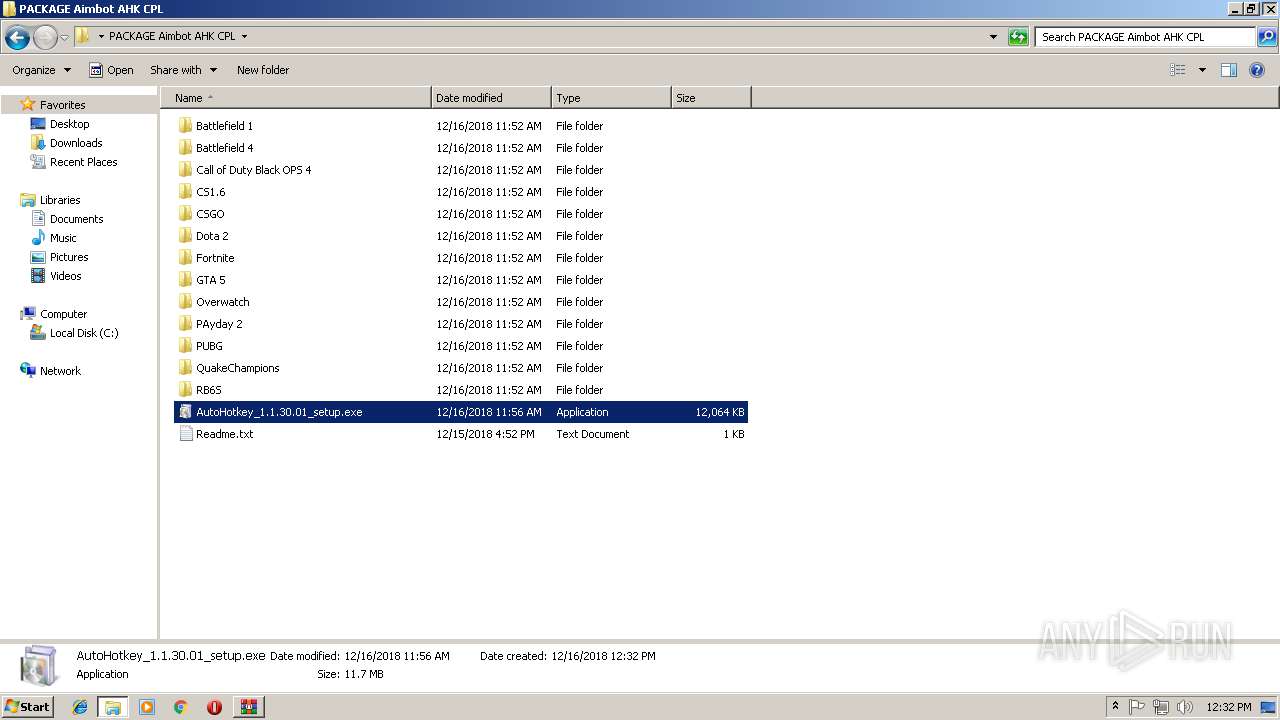This screenshot has height=720, width=1280.
Task: Launch Opera from the taskbar
Action: (x=214, y=707)
